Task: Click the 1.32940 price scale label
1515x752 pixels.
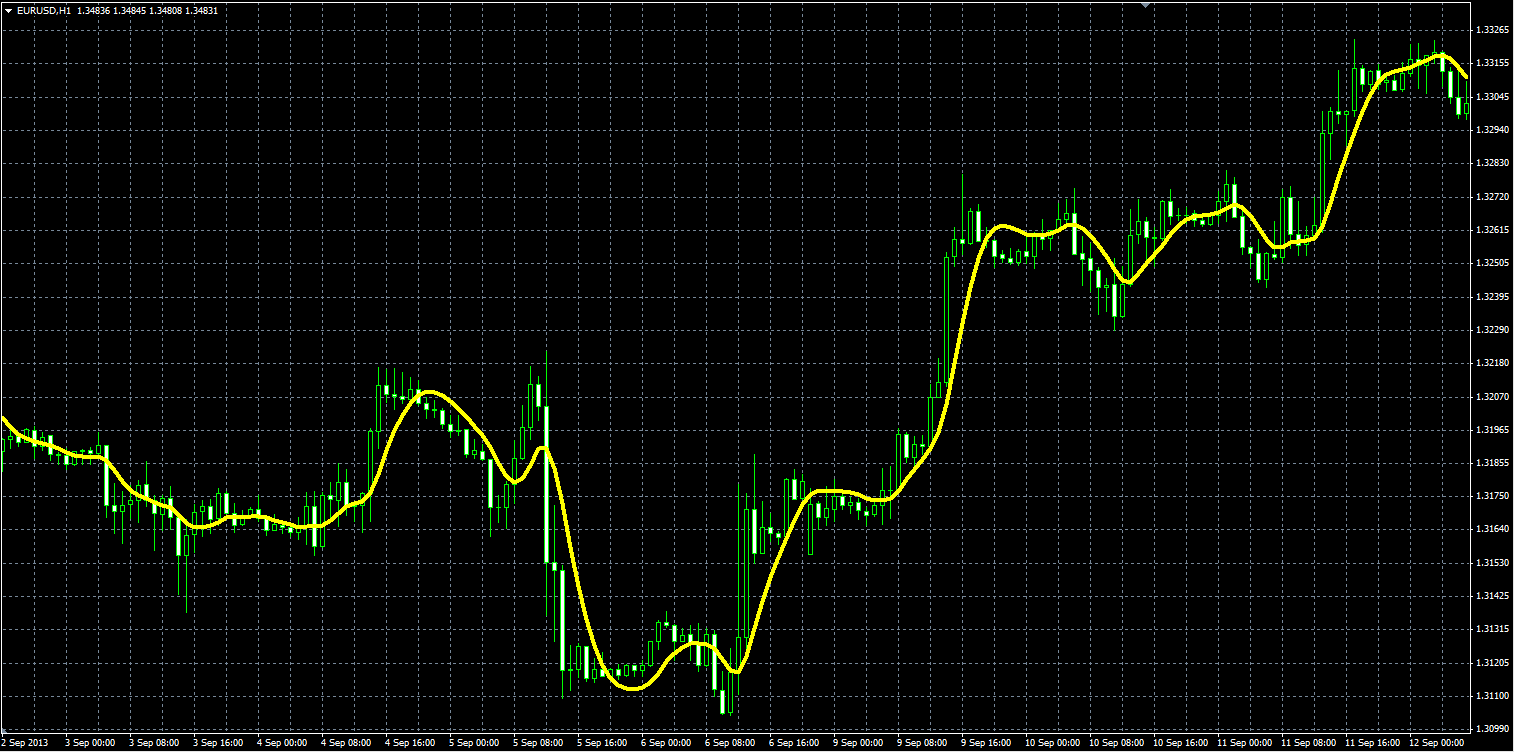Action: tap(1492, 130)
